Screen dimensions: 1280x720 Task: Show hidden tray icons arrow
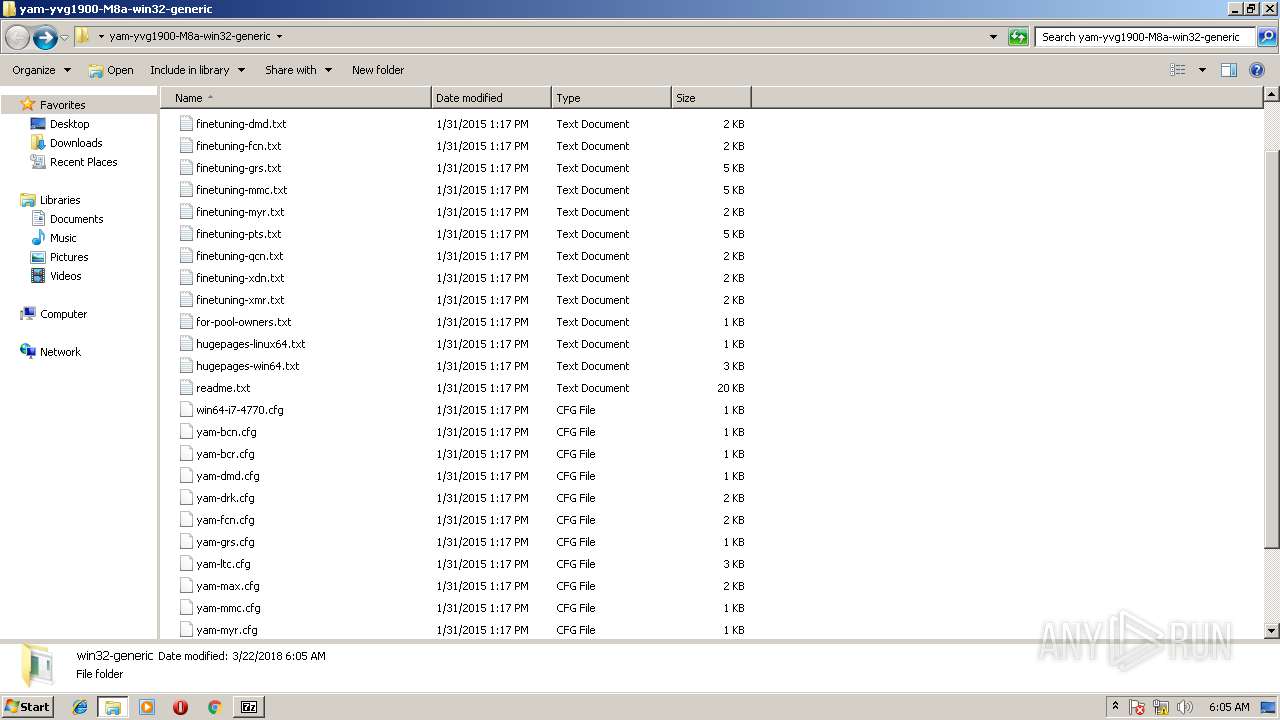(1115, 707)
